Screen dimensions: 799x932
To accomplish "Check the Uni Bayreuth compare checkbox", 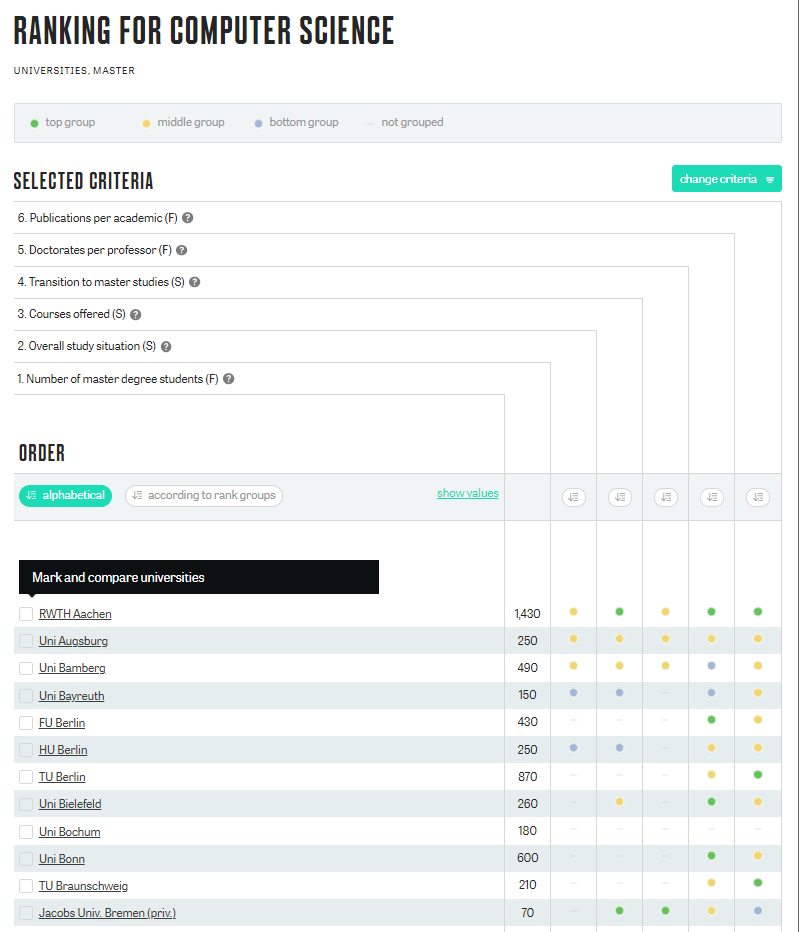I will pos(26,695).
